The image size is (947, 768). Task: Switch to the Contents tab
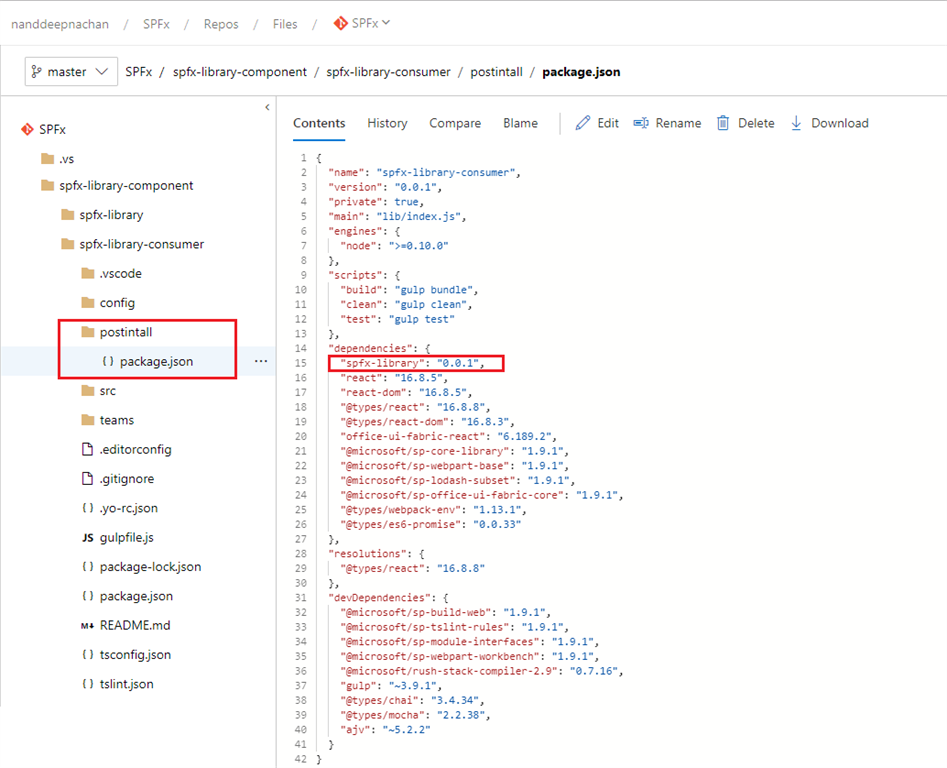click(x=319, y=123)
